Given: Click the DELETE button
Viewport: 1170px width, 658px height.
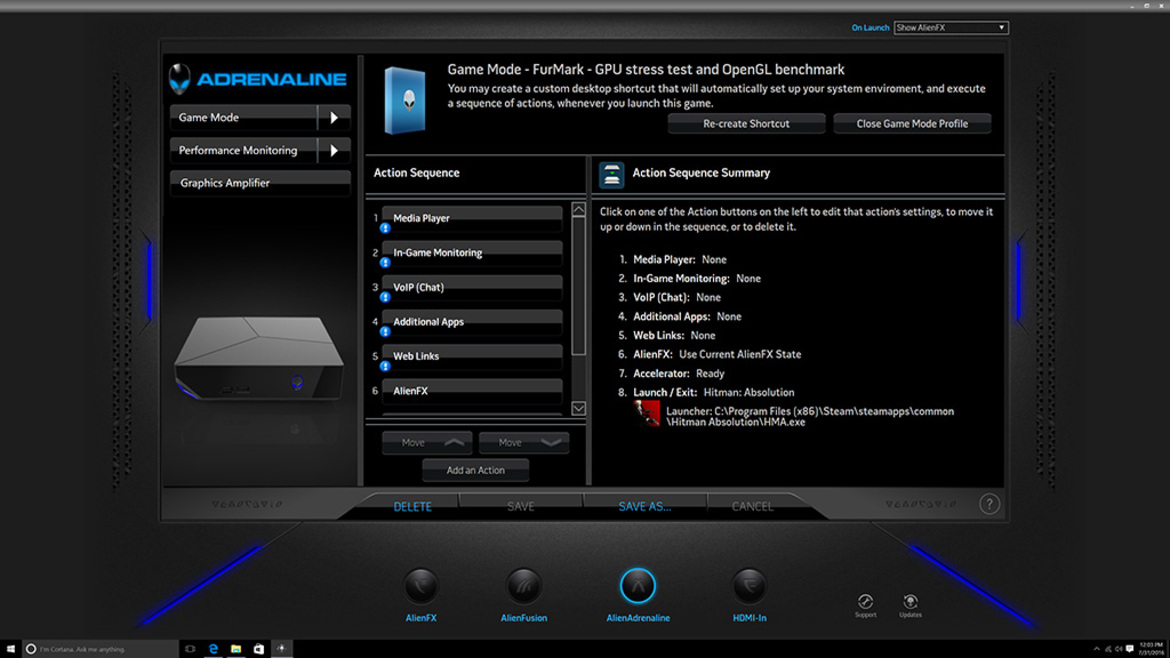Looking at the screenshot, I should tap(413, 507).
